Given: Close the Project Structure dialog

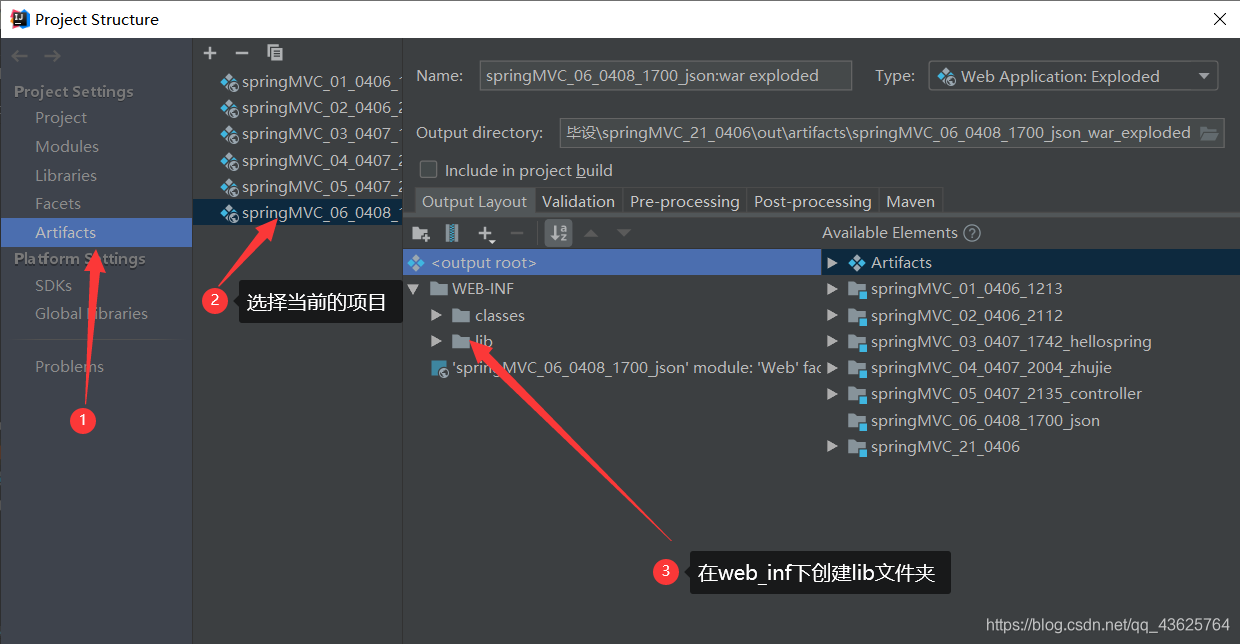Looking at the screenshot, I should [x=1219, y=19].
